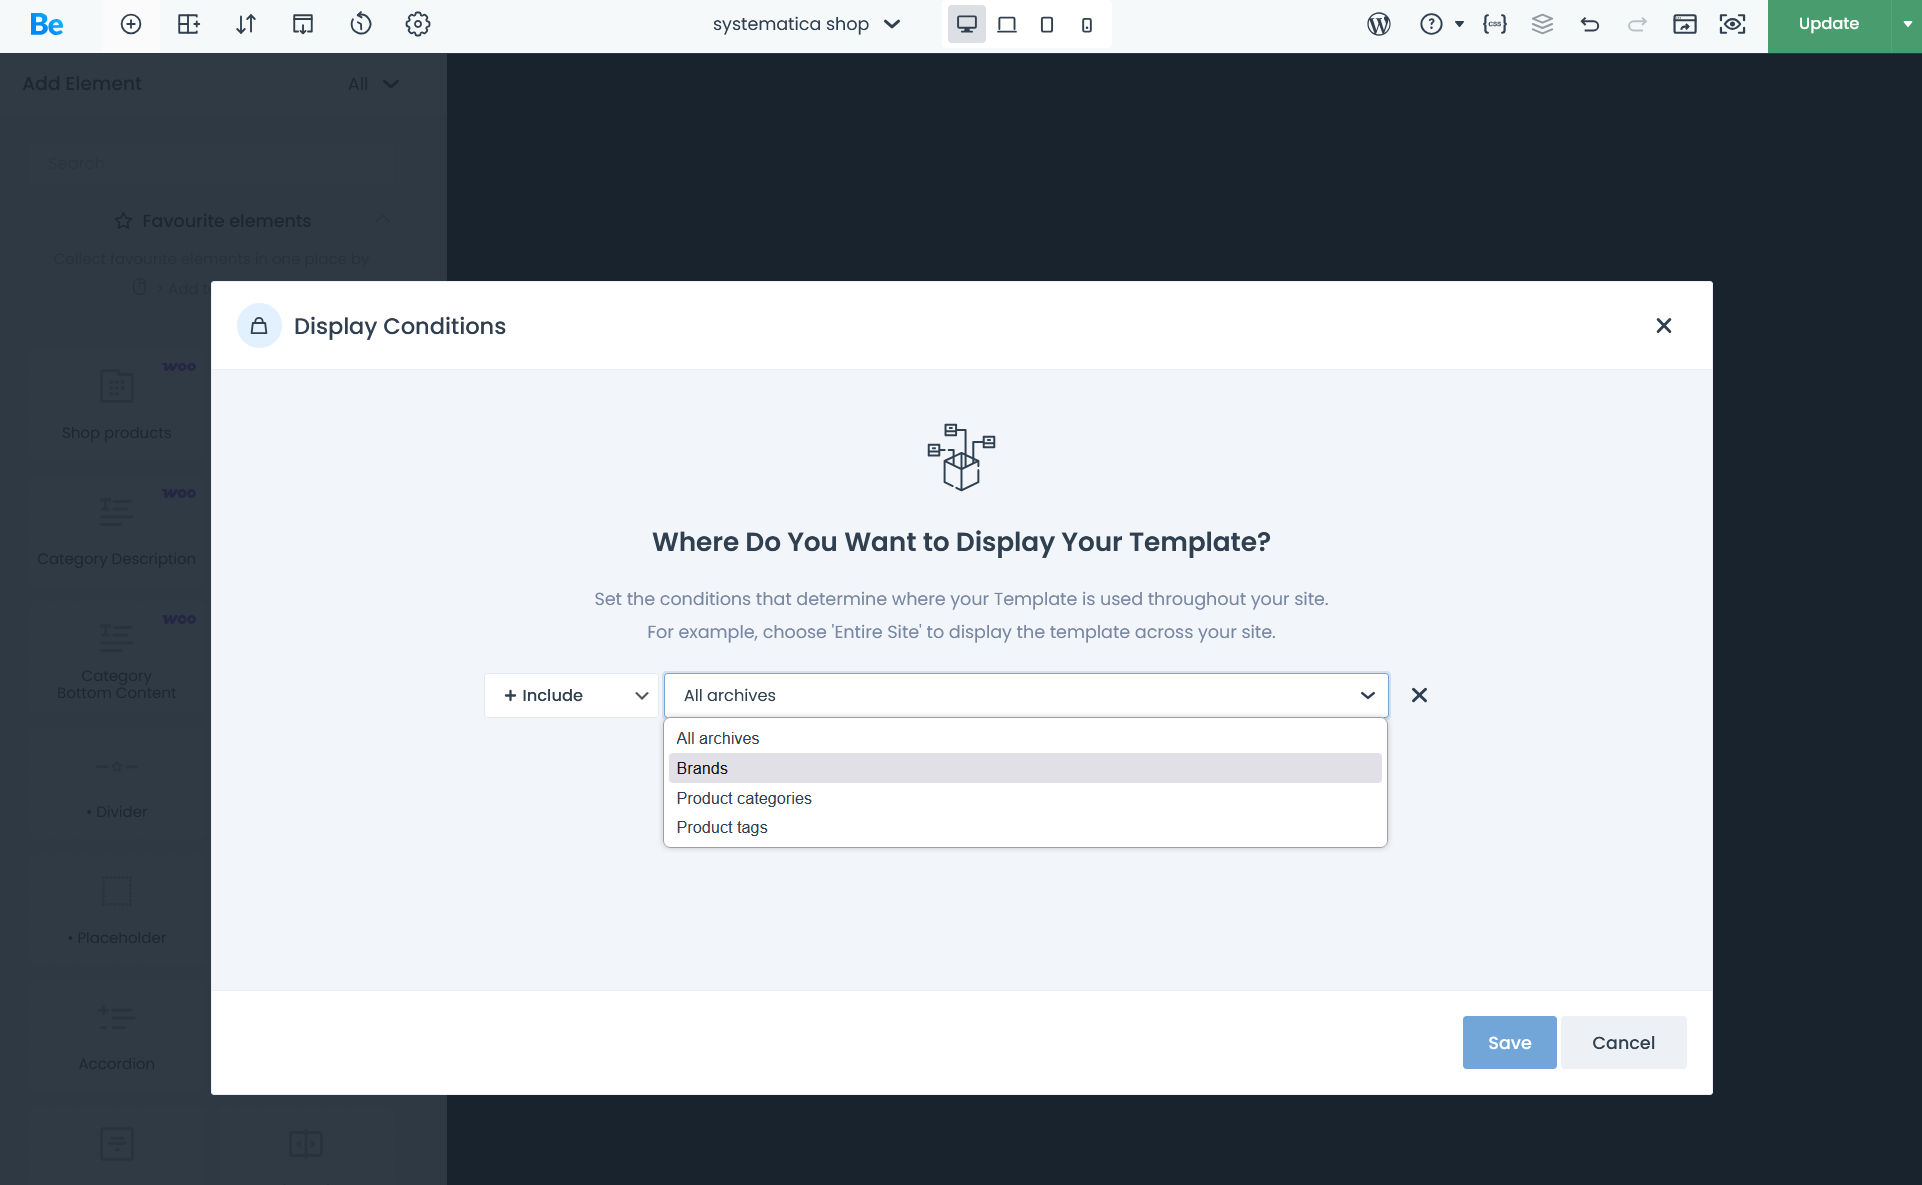Switch to tablet landscape view
This screenshot has width=1922, height=1185.
click(1007, 24)
